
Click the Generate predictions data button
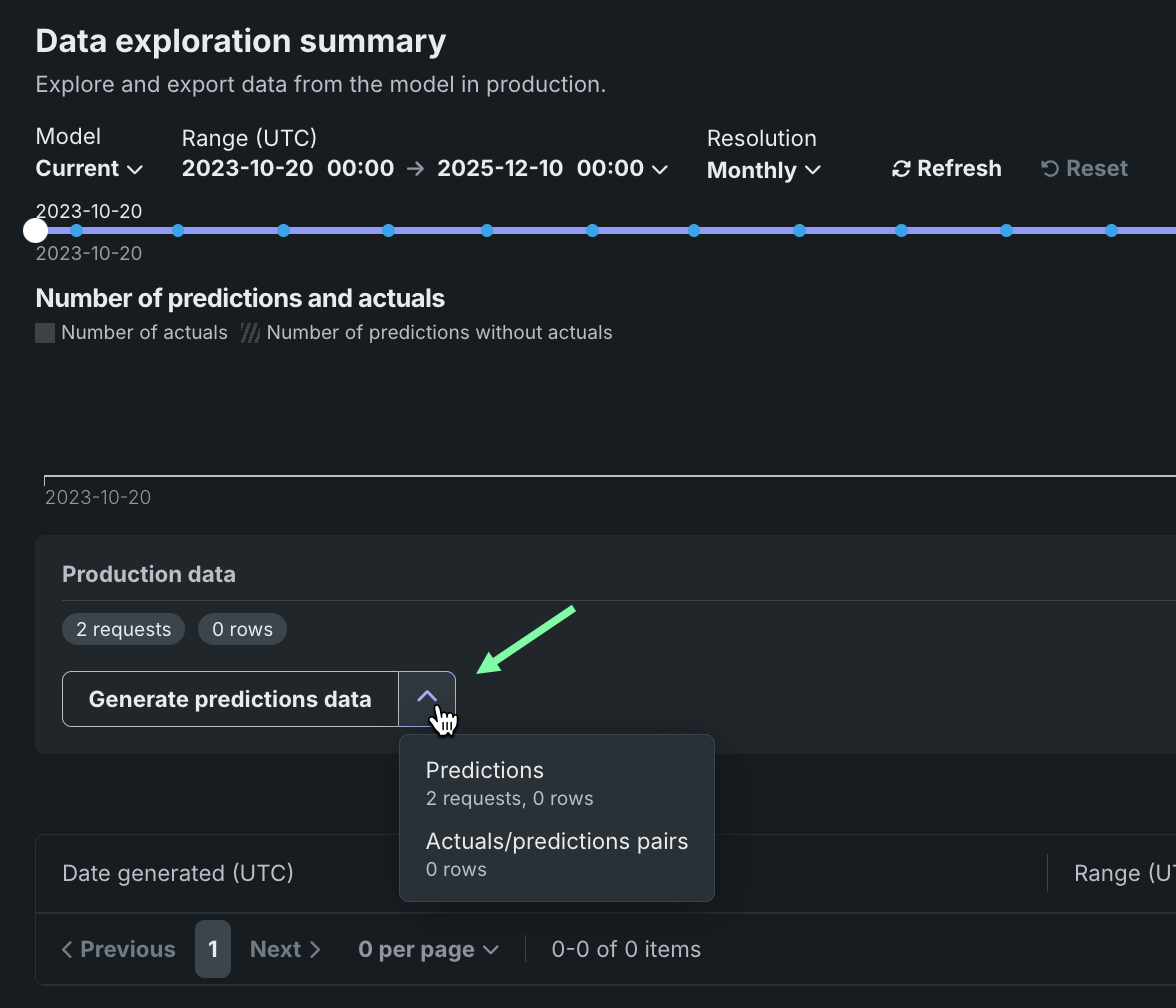pyautogui.click(x=230, y=699)
